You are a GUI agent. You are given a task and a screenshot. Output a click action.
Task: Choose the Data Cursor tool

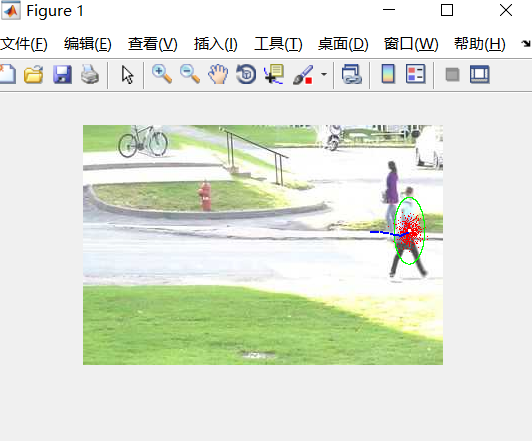[x=274, y=74]
